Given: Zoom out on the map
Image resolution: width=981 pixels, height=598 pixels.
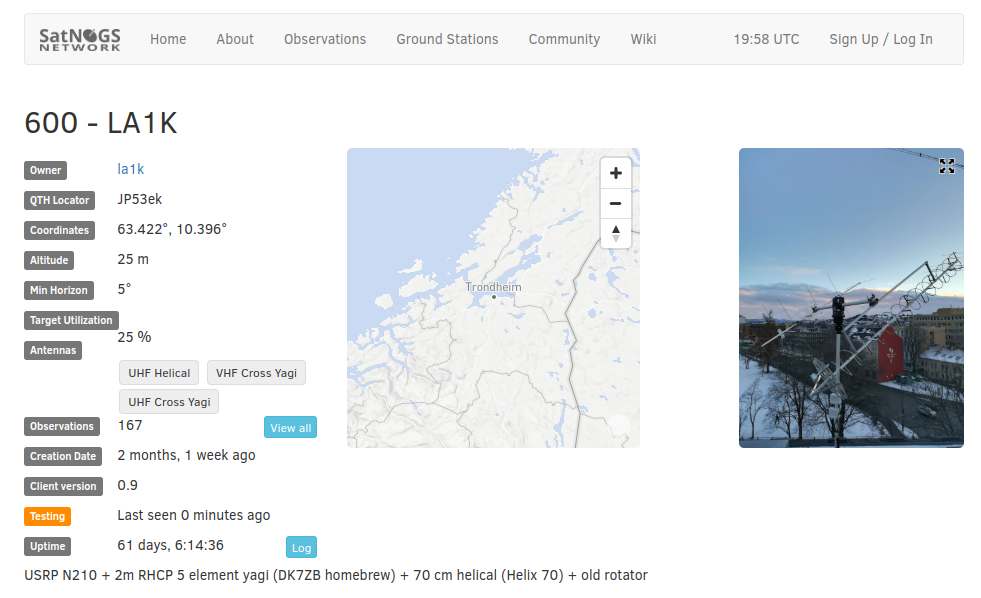Looking at the screenshot, I should tap(615, 203).
